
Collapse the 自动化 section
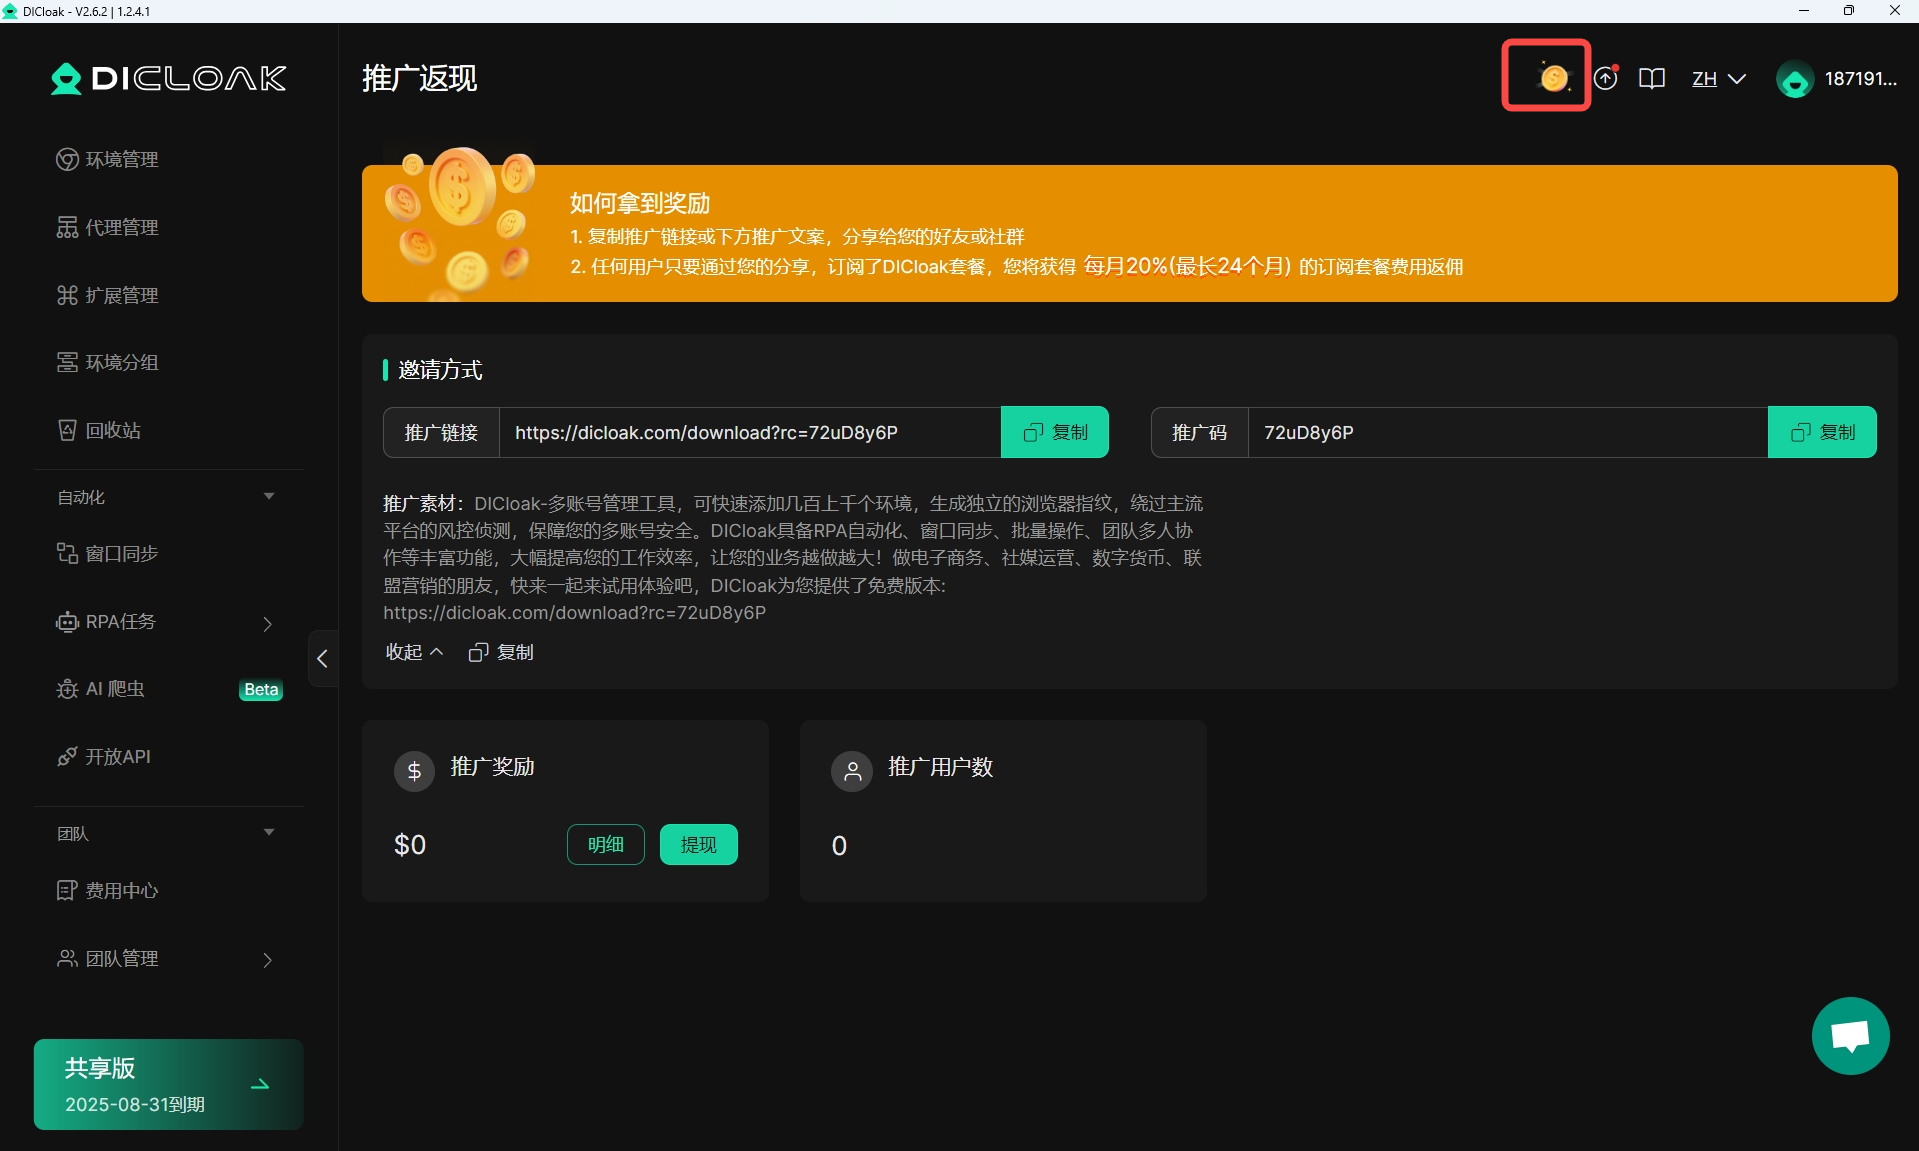(268, 497)
